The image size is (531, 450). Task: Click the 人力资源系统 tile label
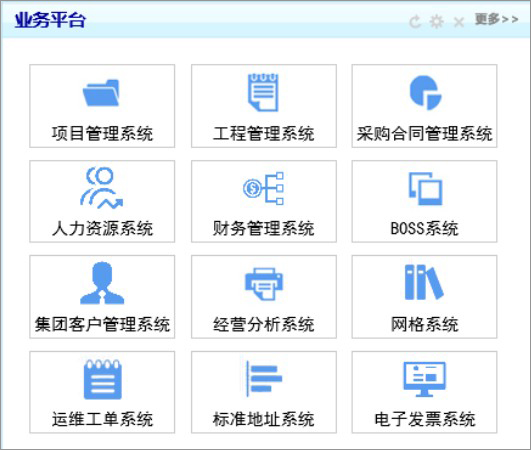(x=102, y=228)
